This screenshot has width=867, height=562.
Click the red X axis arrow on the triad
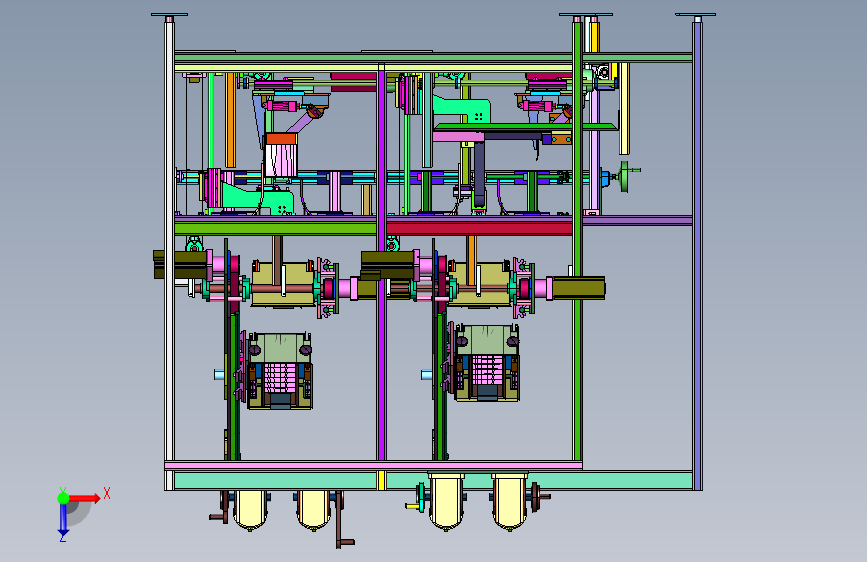point(85,498)
